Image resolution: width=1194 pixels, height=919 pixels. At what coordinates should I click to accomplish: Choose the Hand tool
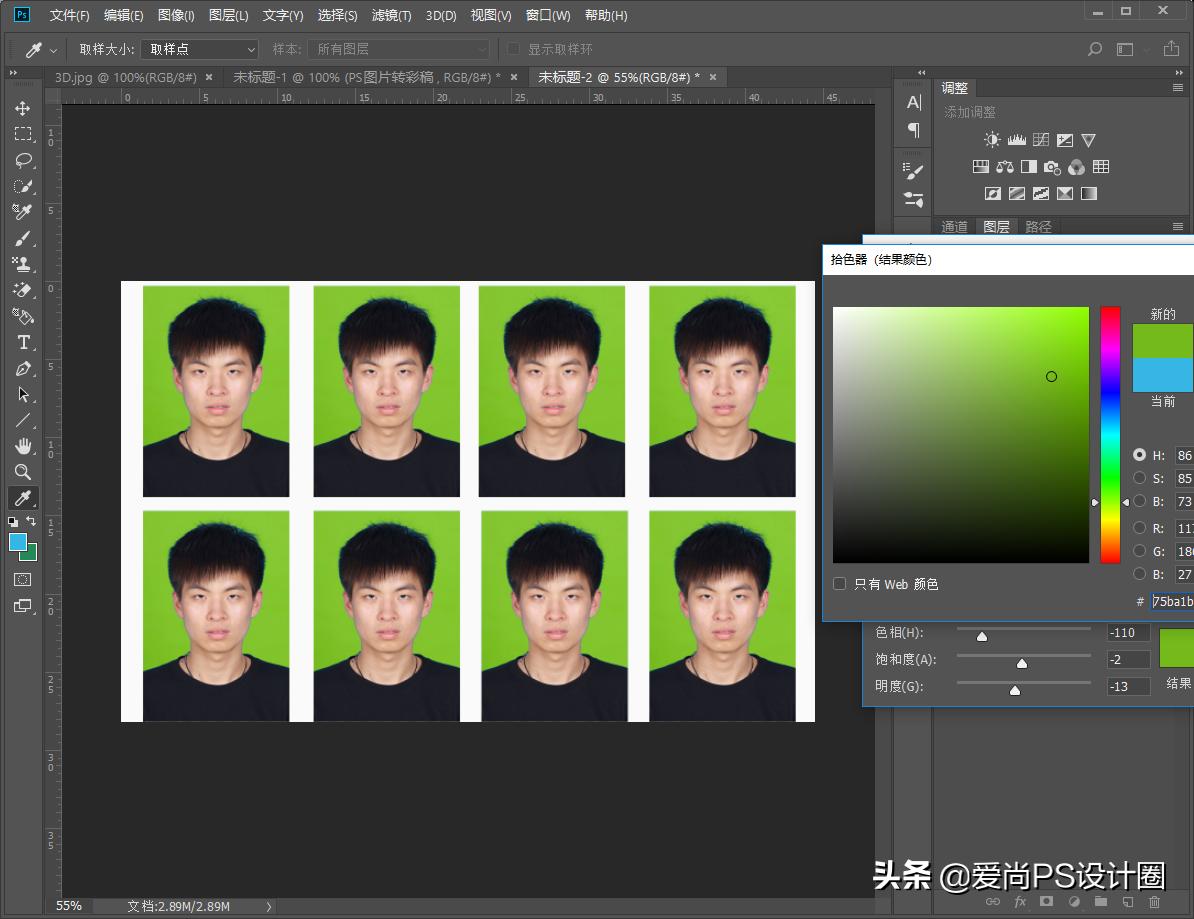(x=22, y=446)
